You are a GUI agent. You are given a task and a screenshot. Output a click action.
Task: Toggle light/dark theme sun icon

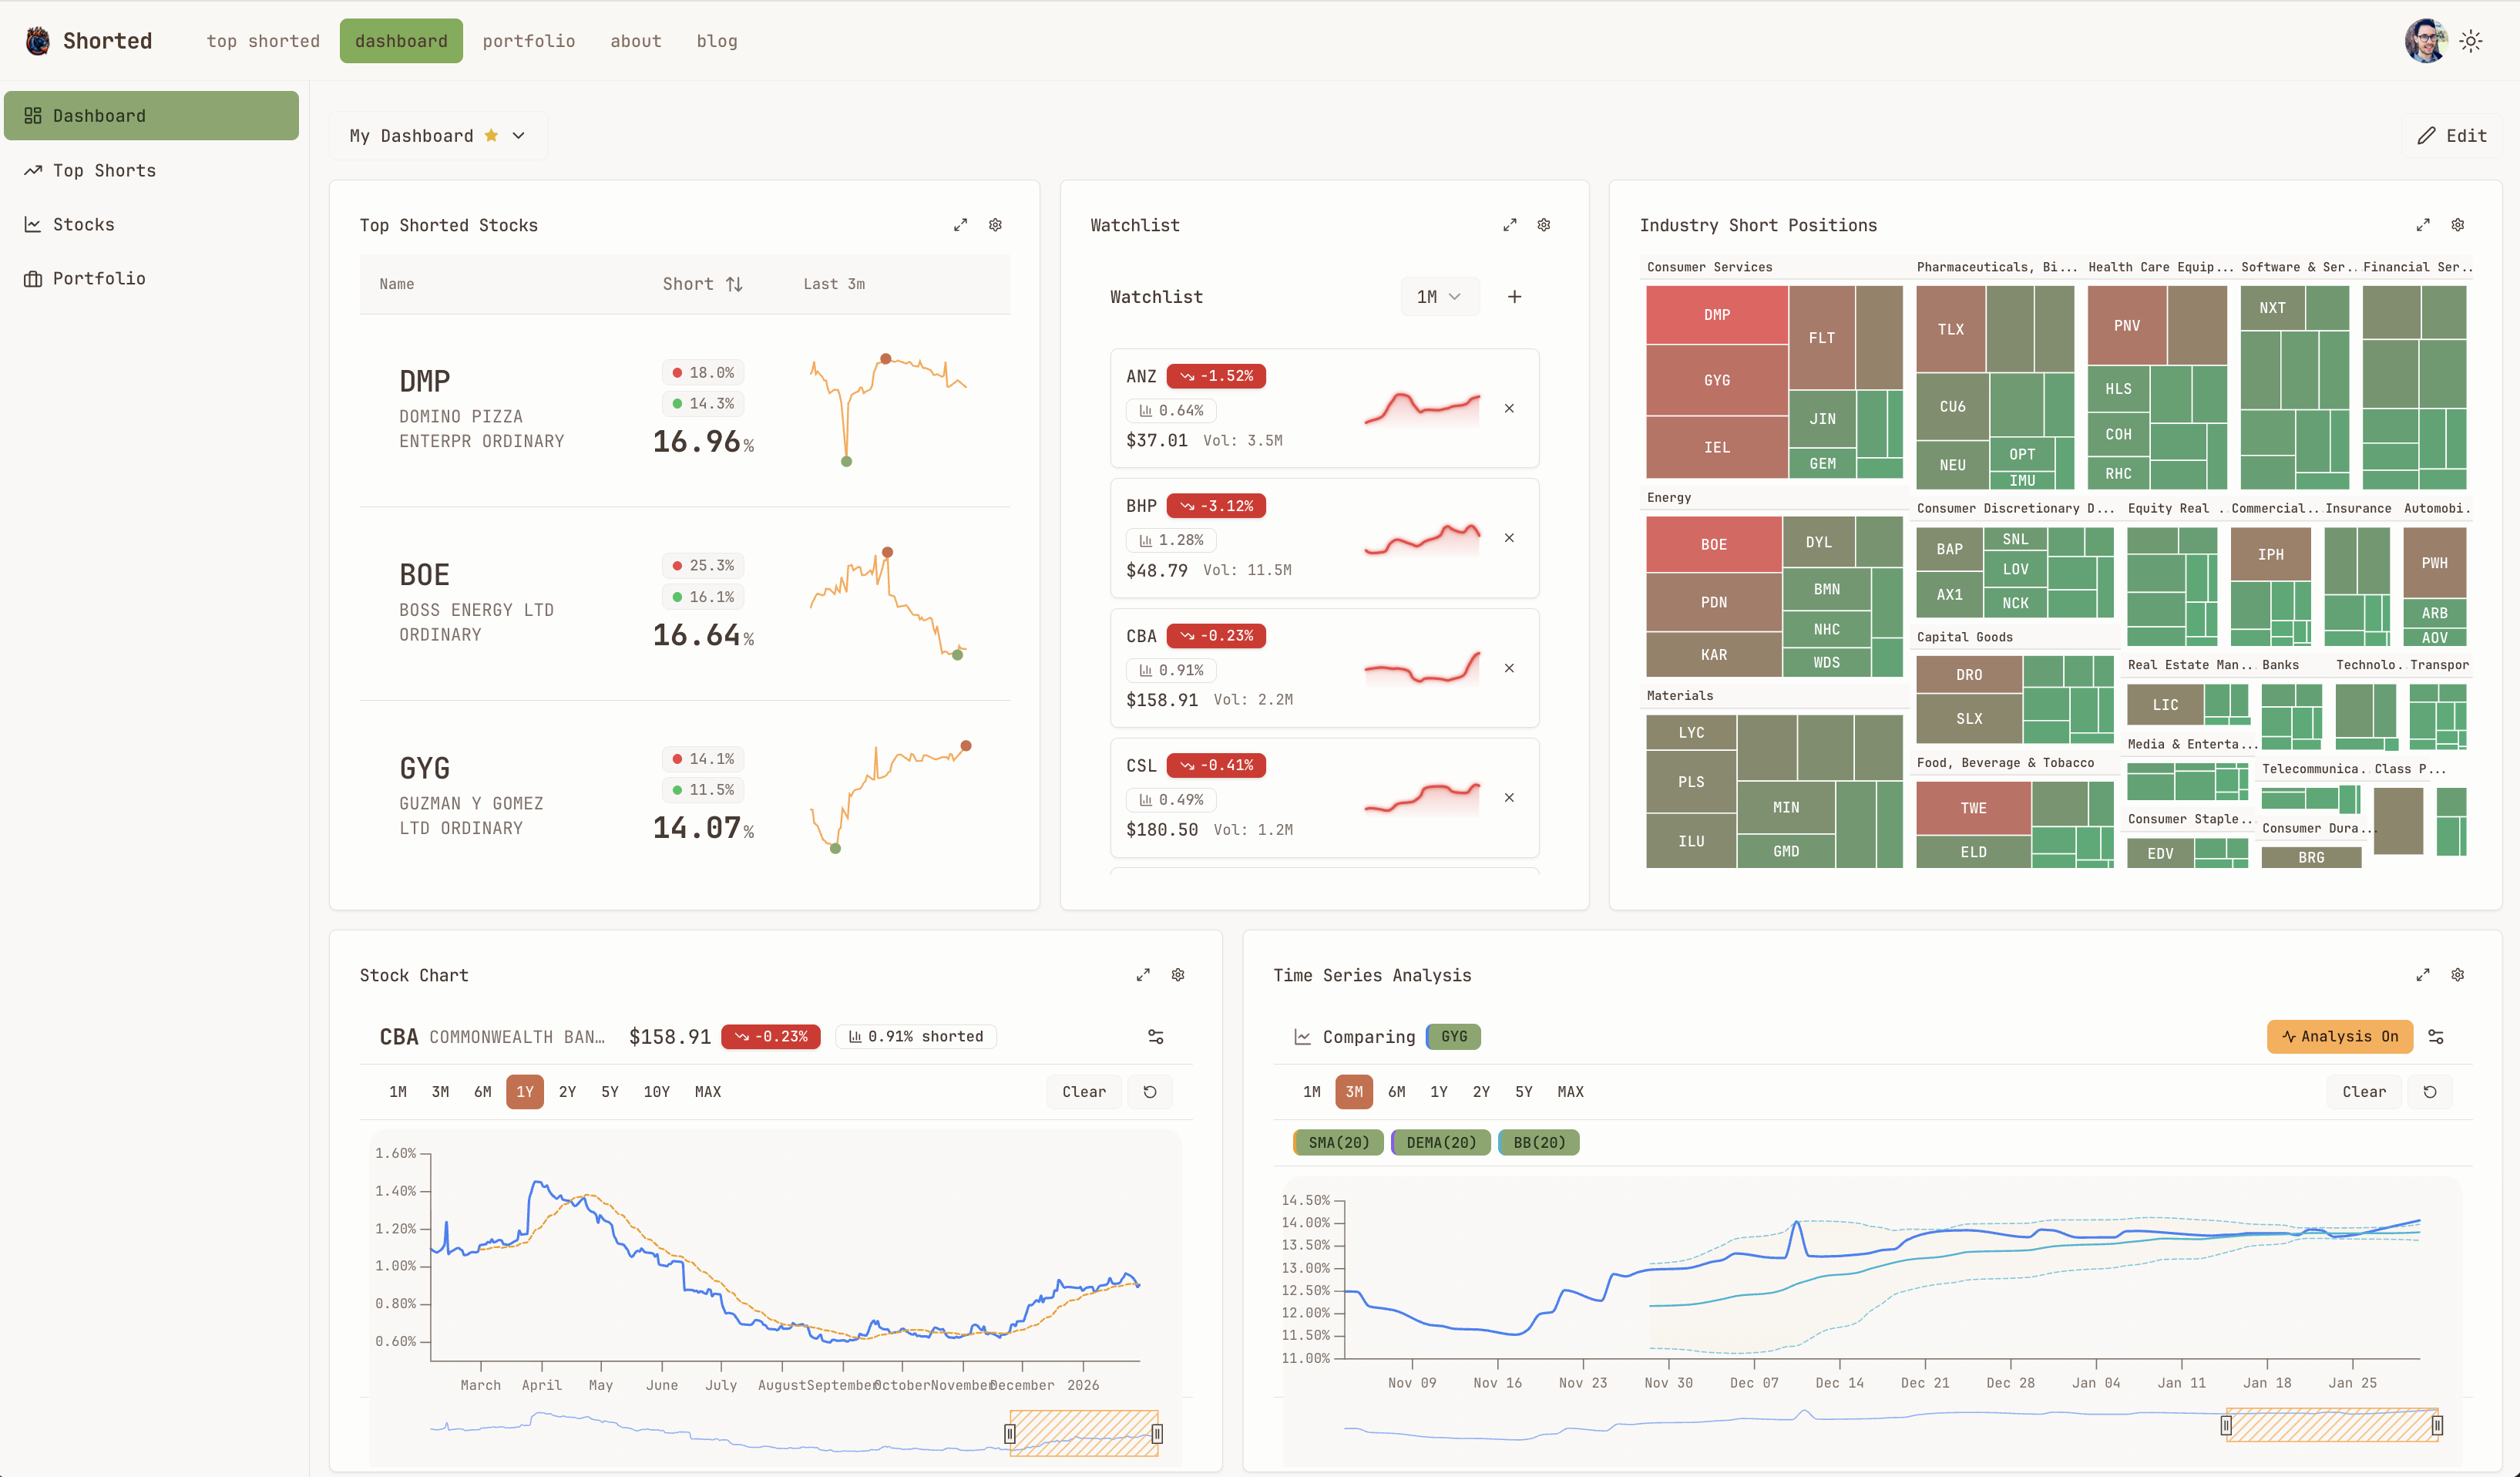point(2471,41)
